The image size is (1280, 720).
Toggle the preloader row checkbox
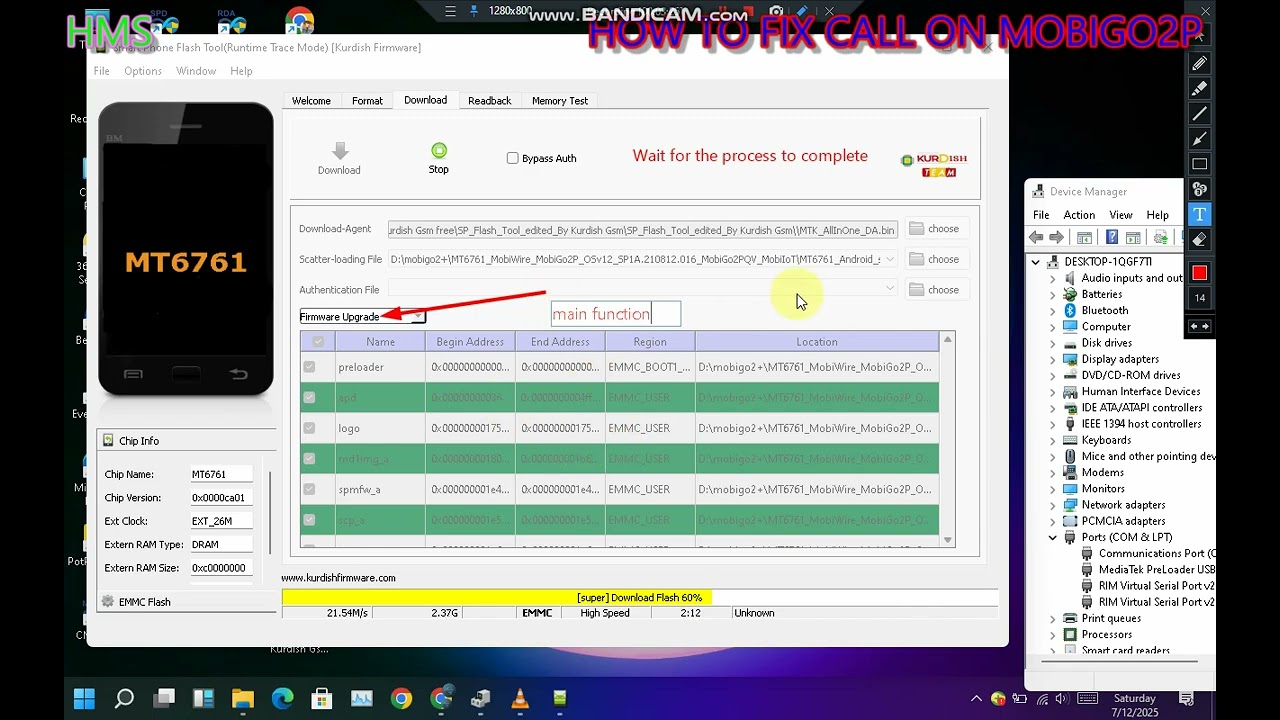point(309,367)
